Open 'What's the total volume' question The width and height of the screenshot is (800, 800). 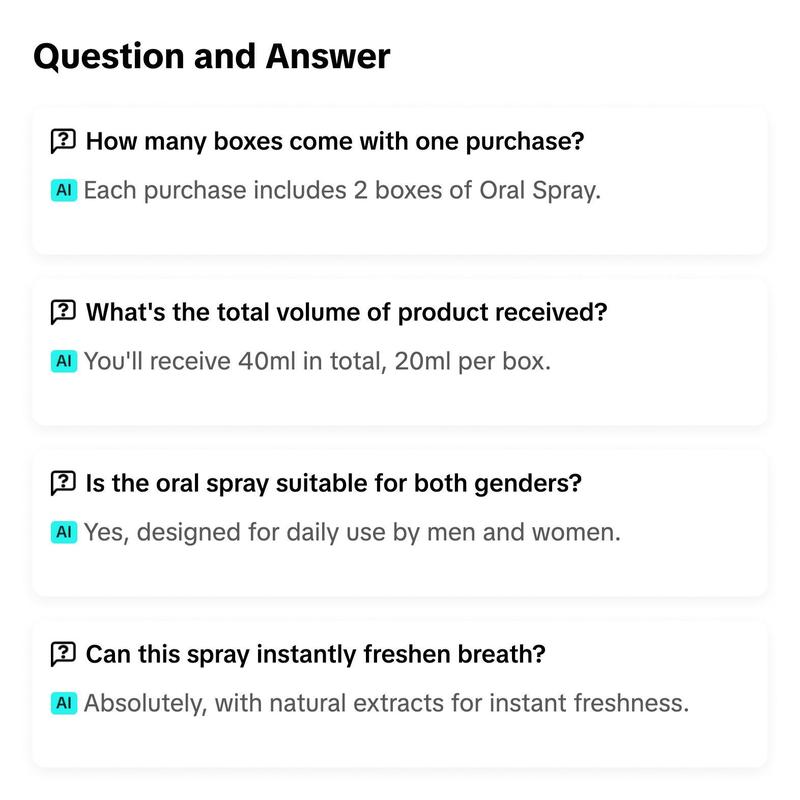point(346,312)
